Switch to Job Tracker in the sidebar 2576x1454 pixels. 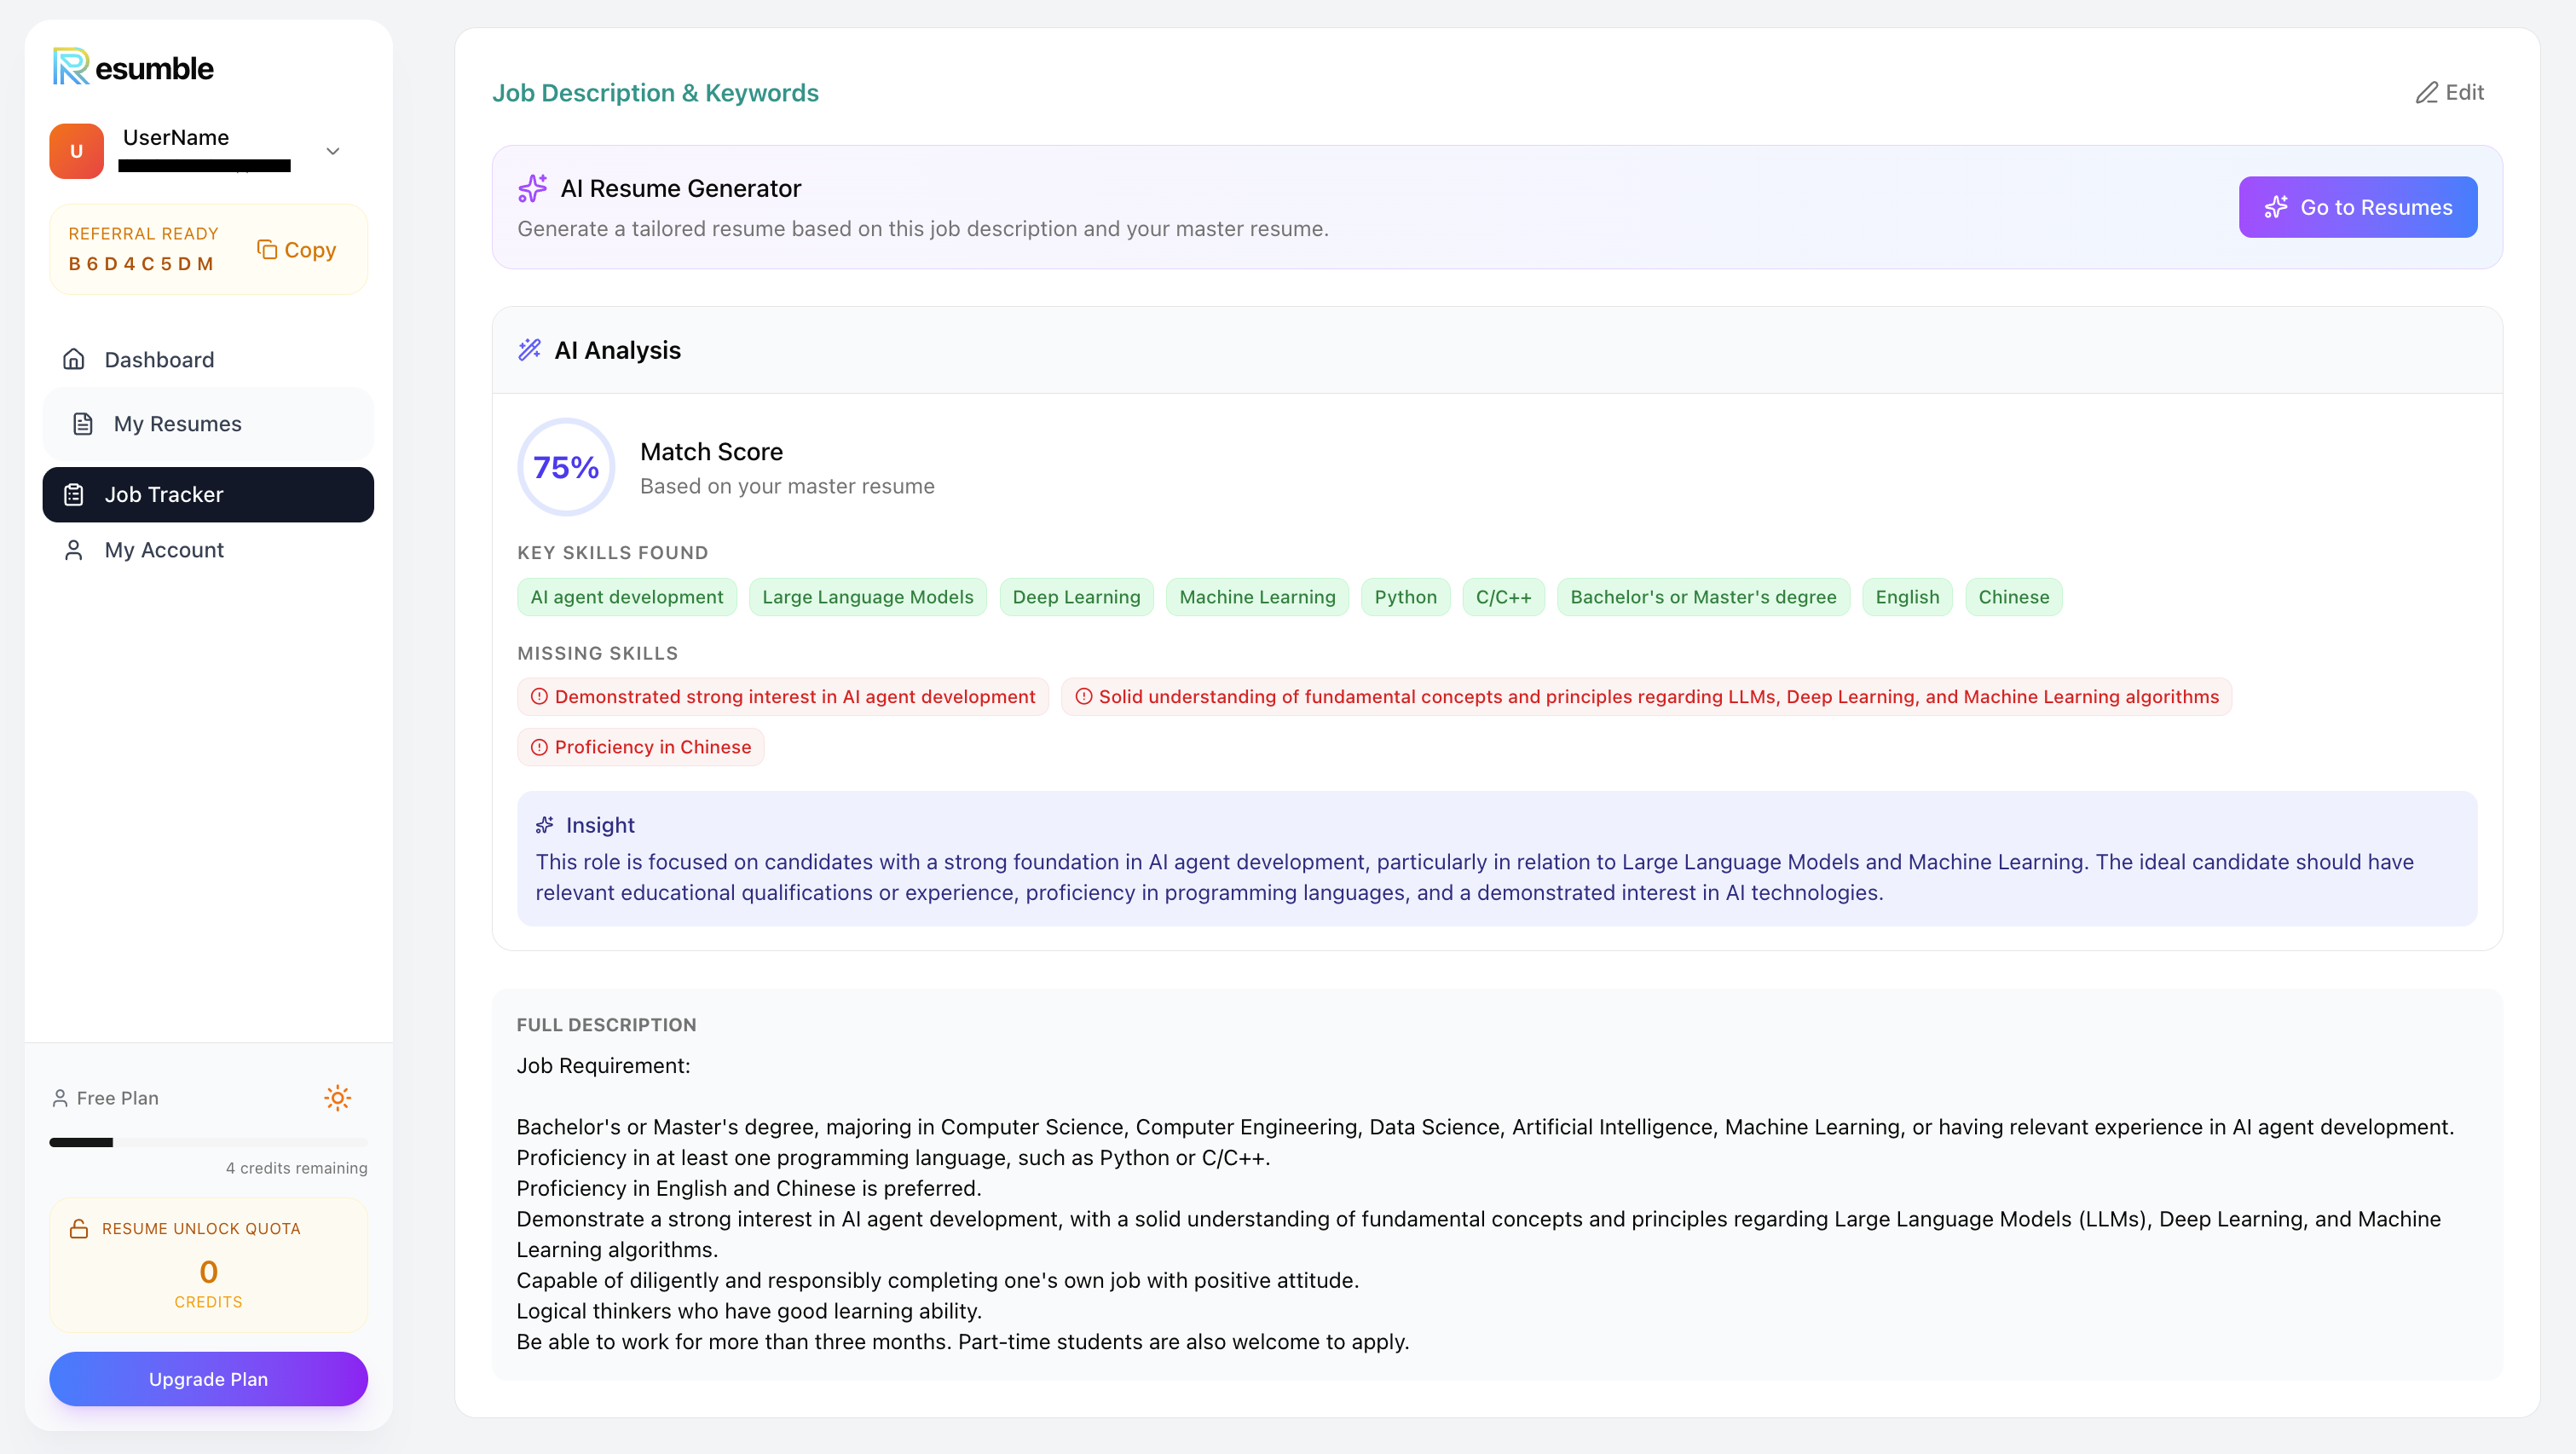tap(164, 494)
